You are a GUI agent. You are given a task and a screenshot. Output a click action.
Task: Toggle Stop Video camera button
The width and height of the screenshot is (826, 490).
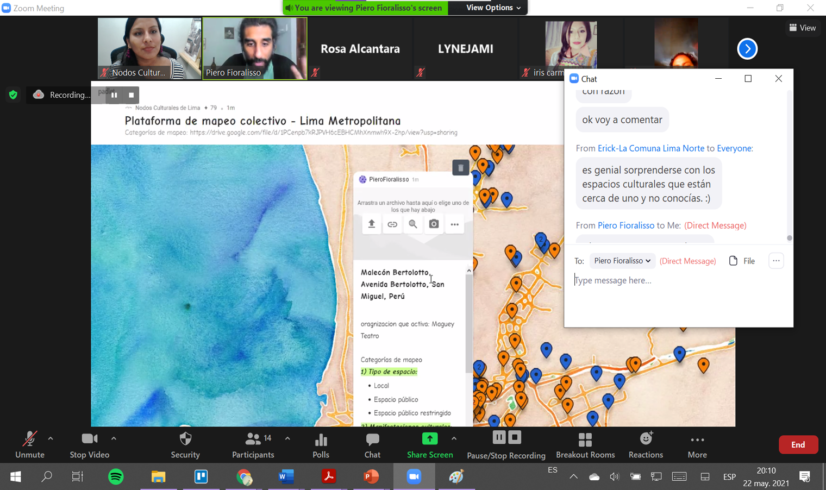91,443
